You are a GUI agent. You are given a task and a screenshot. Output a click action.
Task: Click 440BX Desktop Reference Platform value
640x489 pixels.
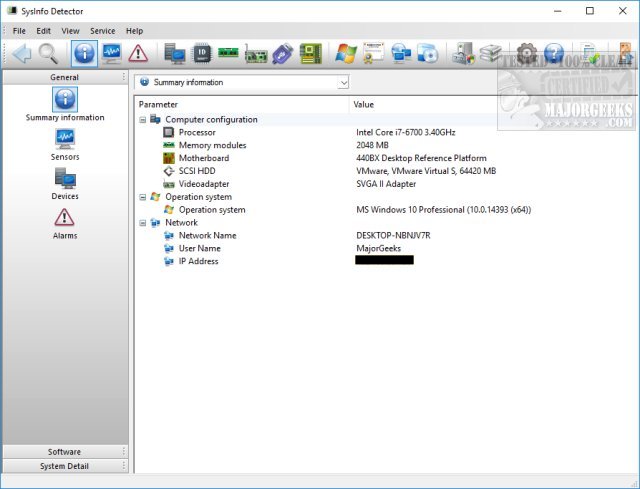coord(421,158)
